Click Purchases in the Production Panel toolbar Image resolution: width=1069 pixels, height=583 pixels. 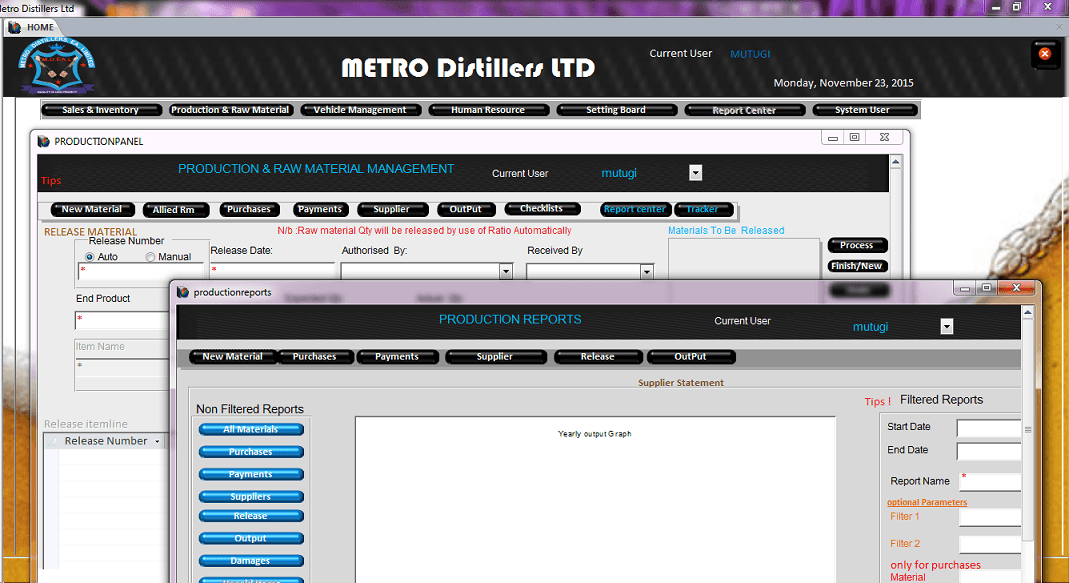coord(249,209)
